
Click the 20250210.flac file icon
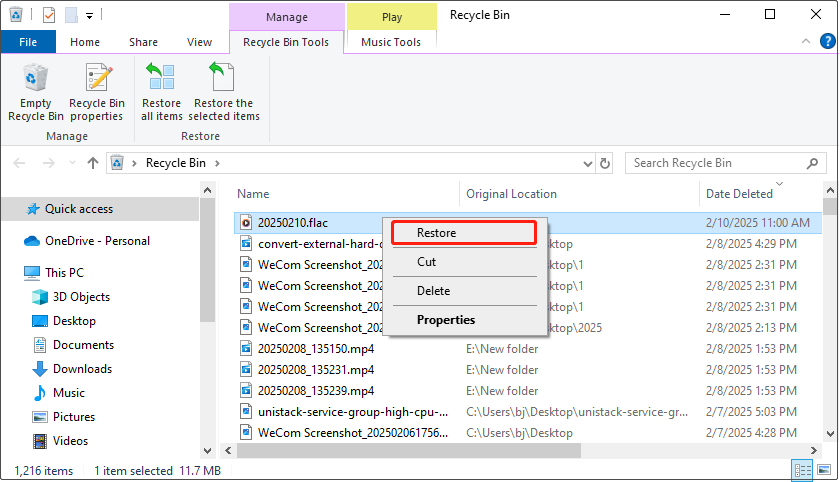[x=245, y=223]
